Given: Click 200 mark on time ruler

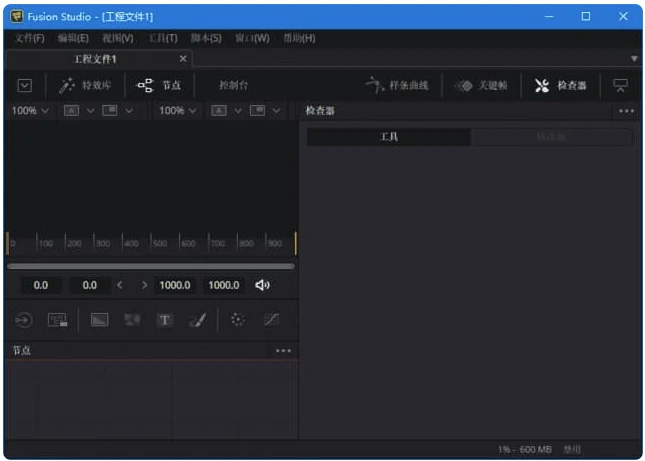Looking at the screenshot, I should click(73, 243).
